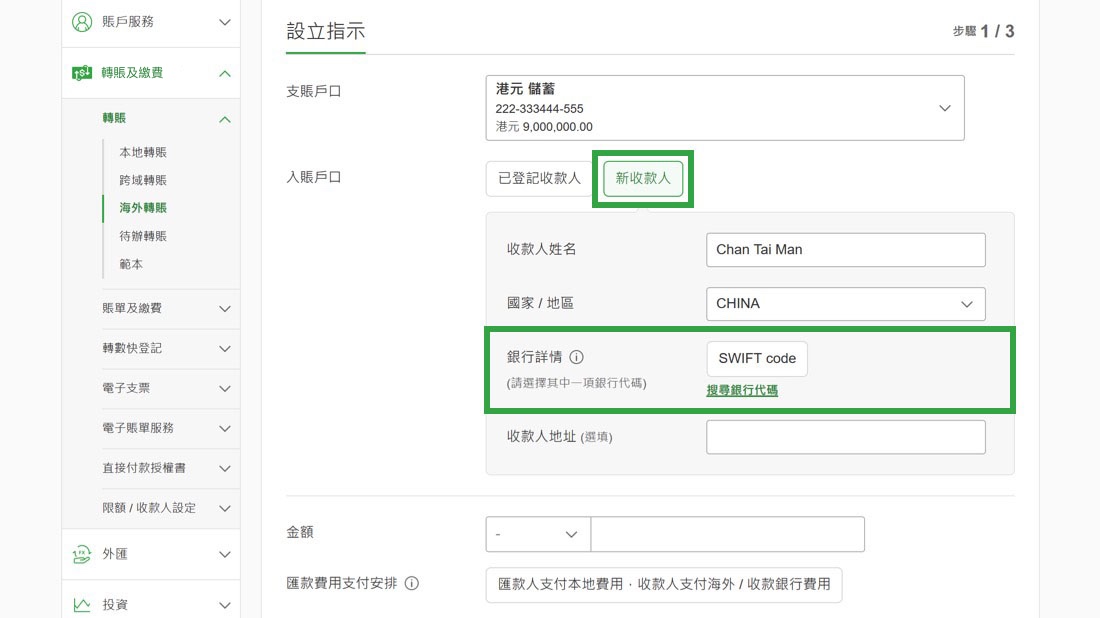Expand 直接付款授權書 chevron
Screen dimensions: 1100x618
click(224, 469)
